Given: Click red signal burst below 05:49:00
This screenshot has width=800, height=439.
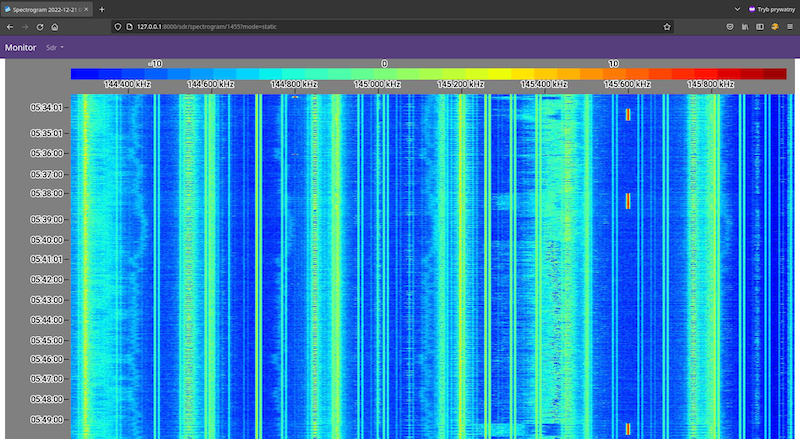Looking at the screenshot, I should 628,429.
